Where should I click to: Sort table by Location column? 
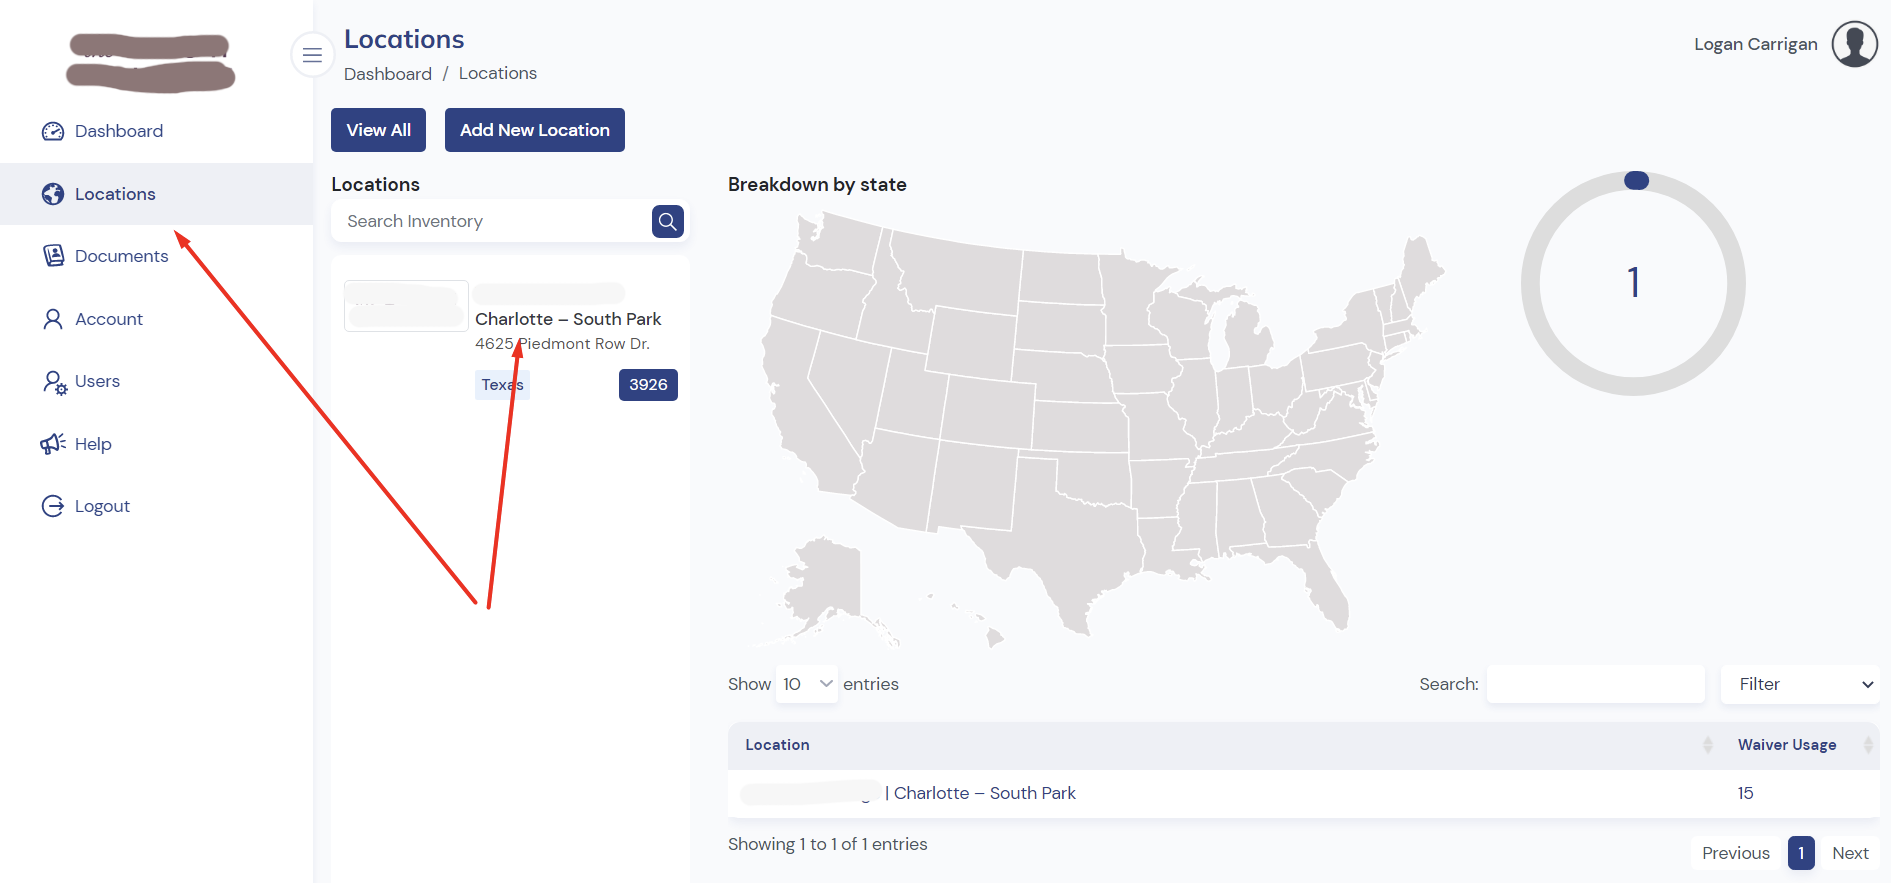coord(1227,745)
